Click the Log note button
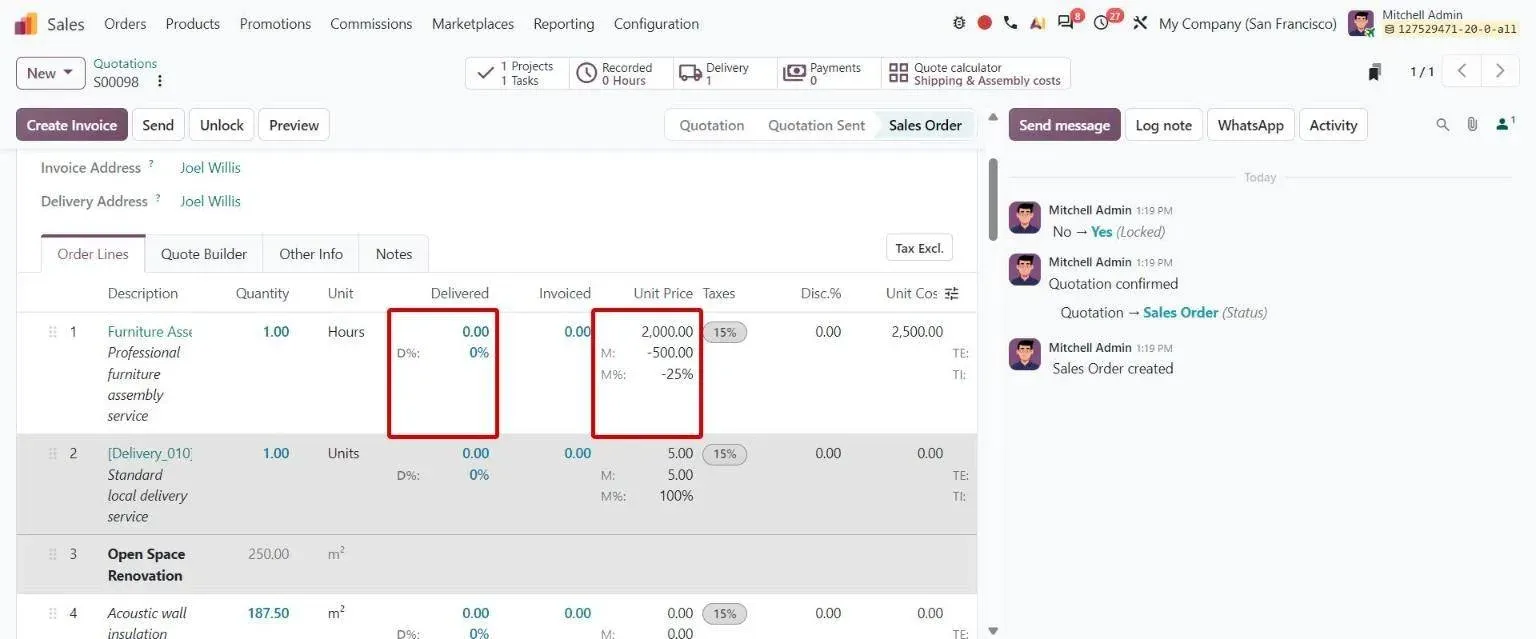The width and height of the screenshot is (1536, 639). click(x=1164, y=125)
